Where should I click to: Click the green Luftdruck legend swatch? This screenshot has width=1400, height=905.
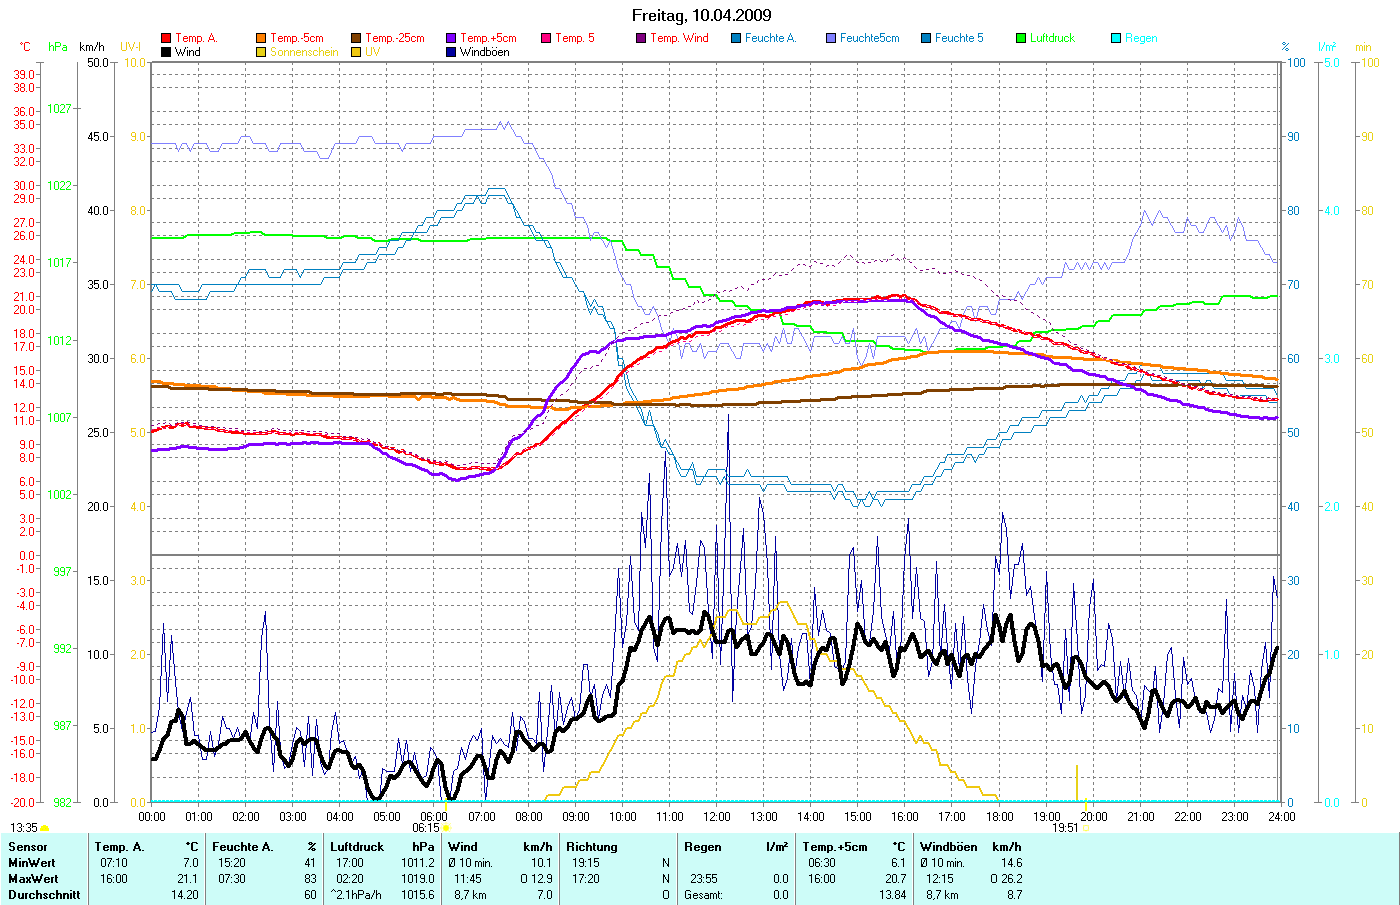click(x=1021, y=38)
